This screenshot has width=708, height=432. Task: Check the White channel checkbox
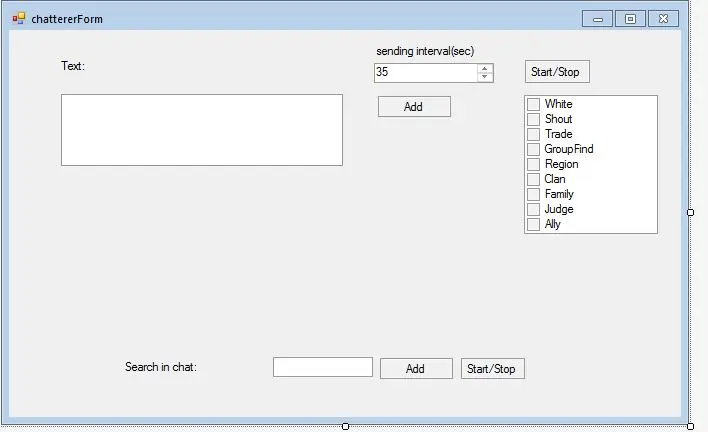tap(534, 105)
